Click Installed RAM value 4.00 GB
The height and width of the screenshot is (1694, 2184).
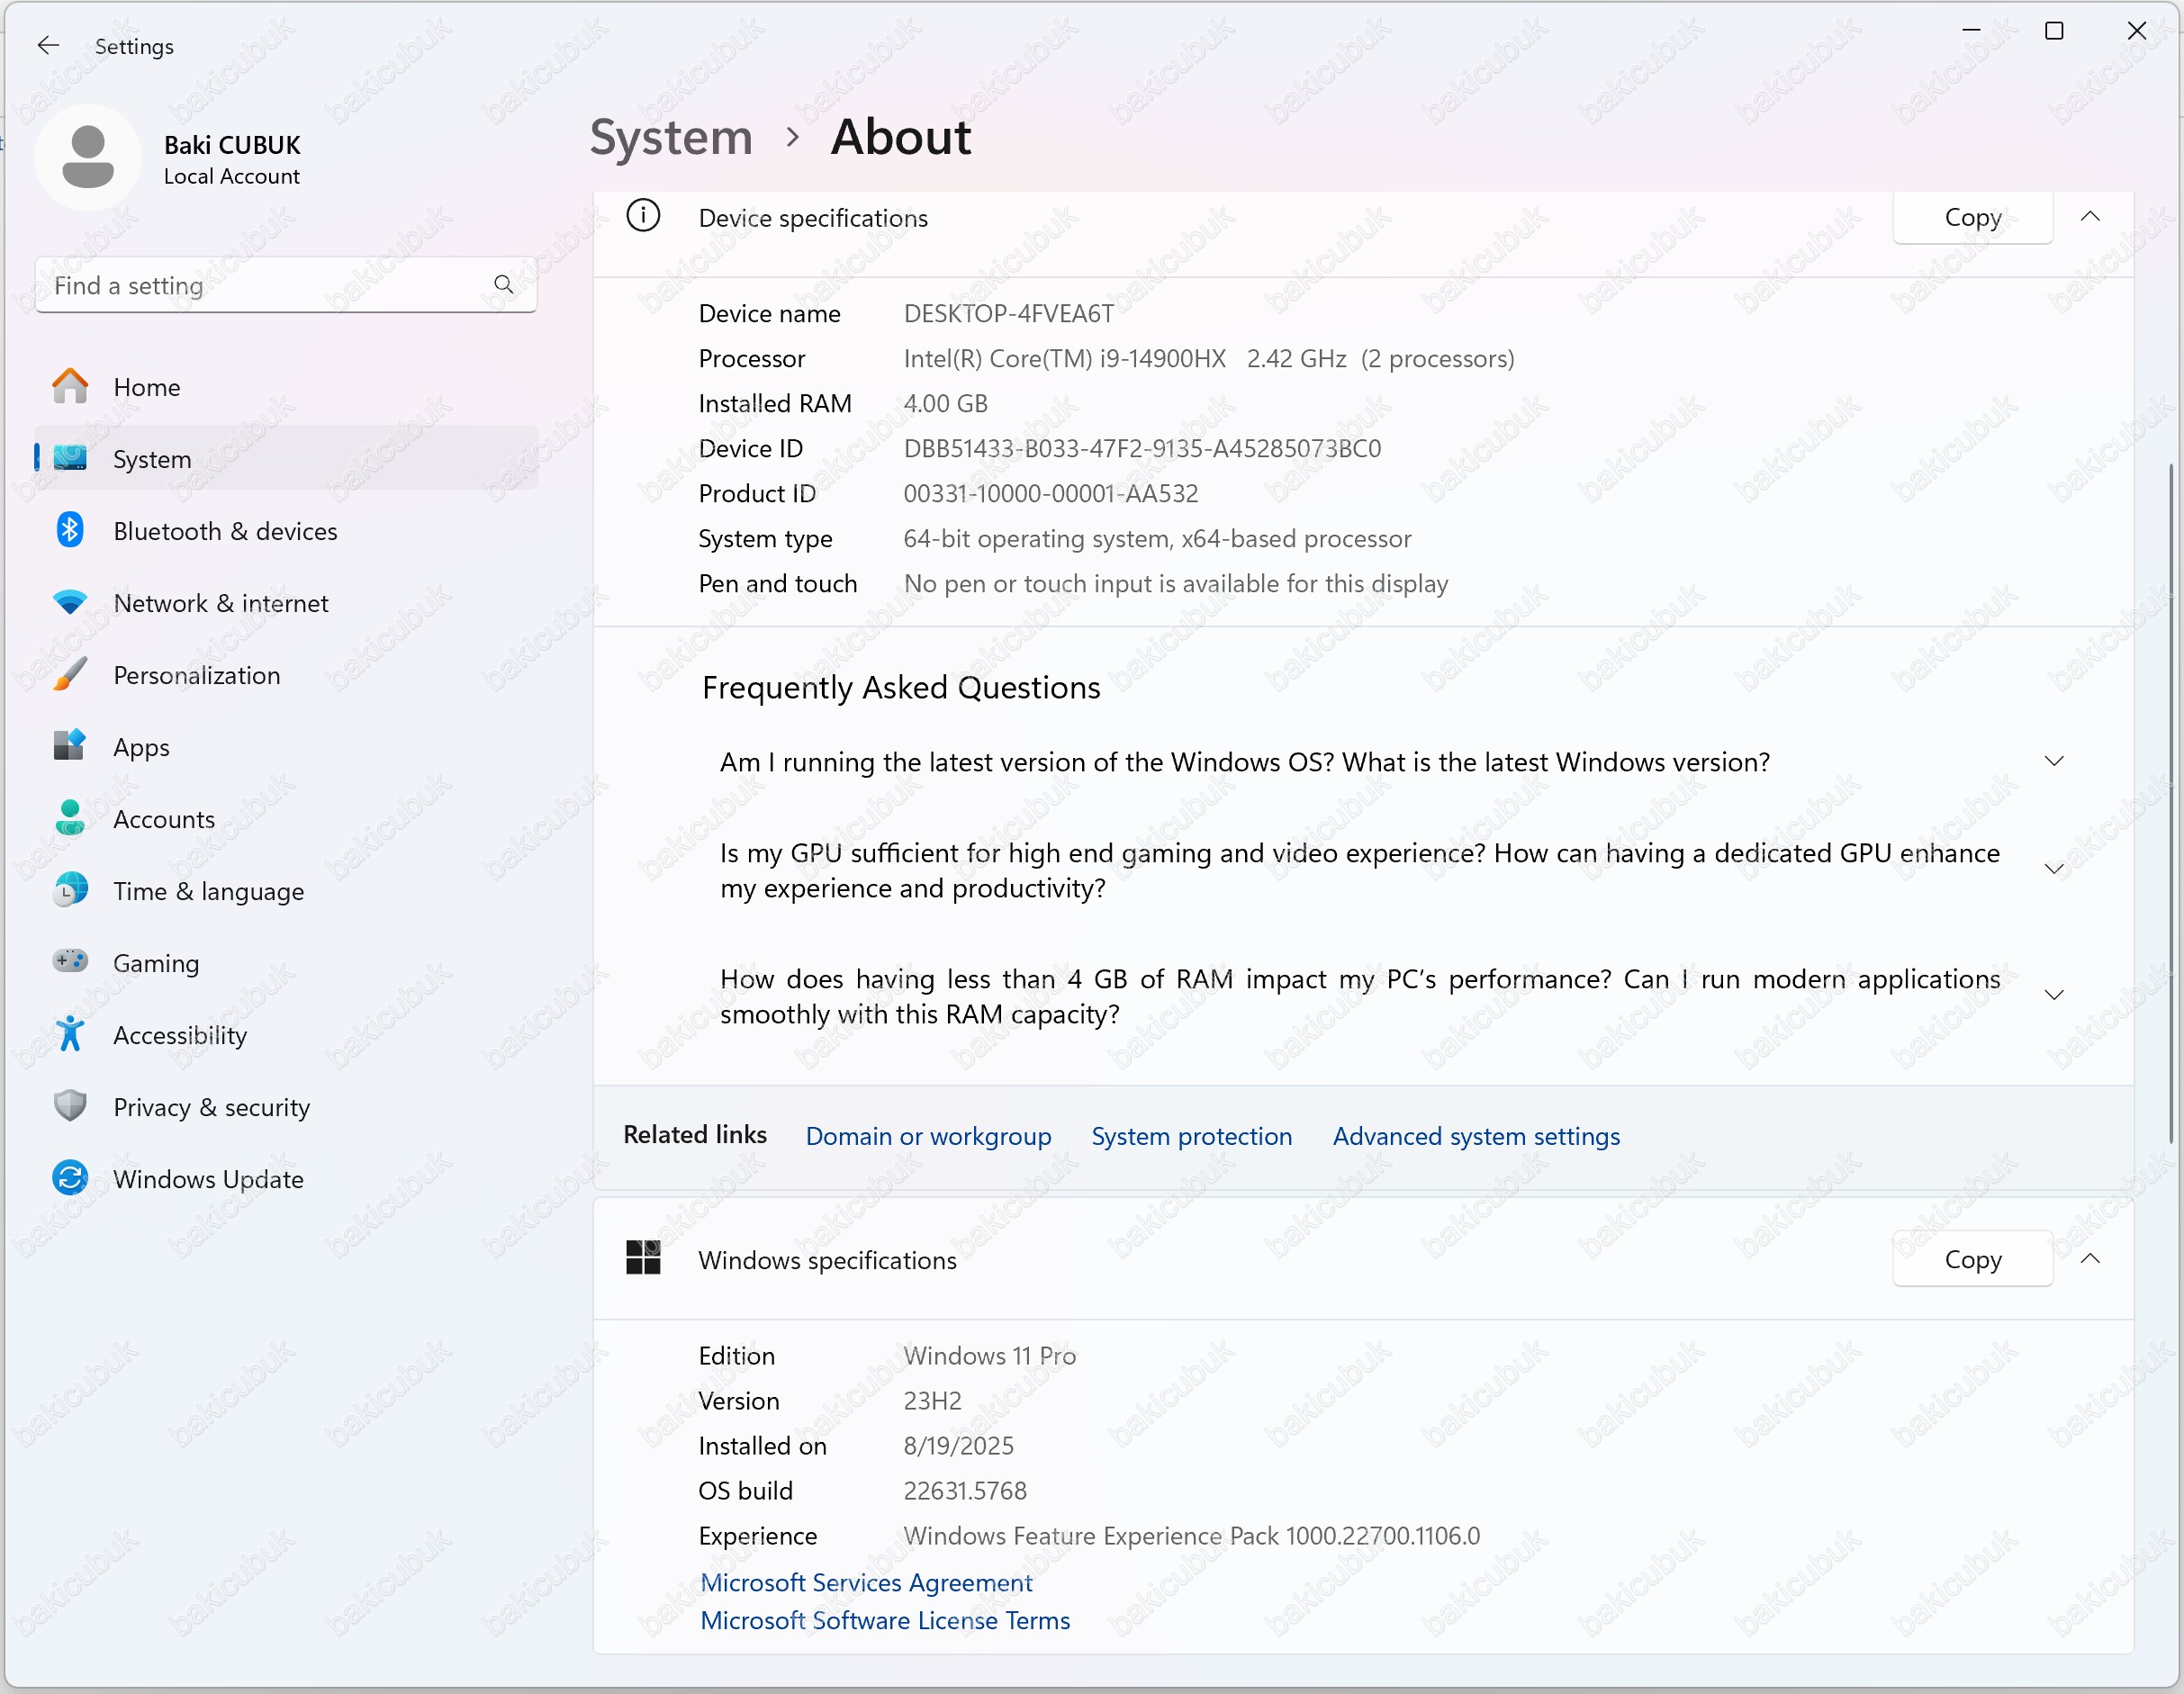945,403
